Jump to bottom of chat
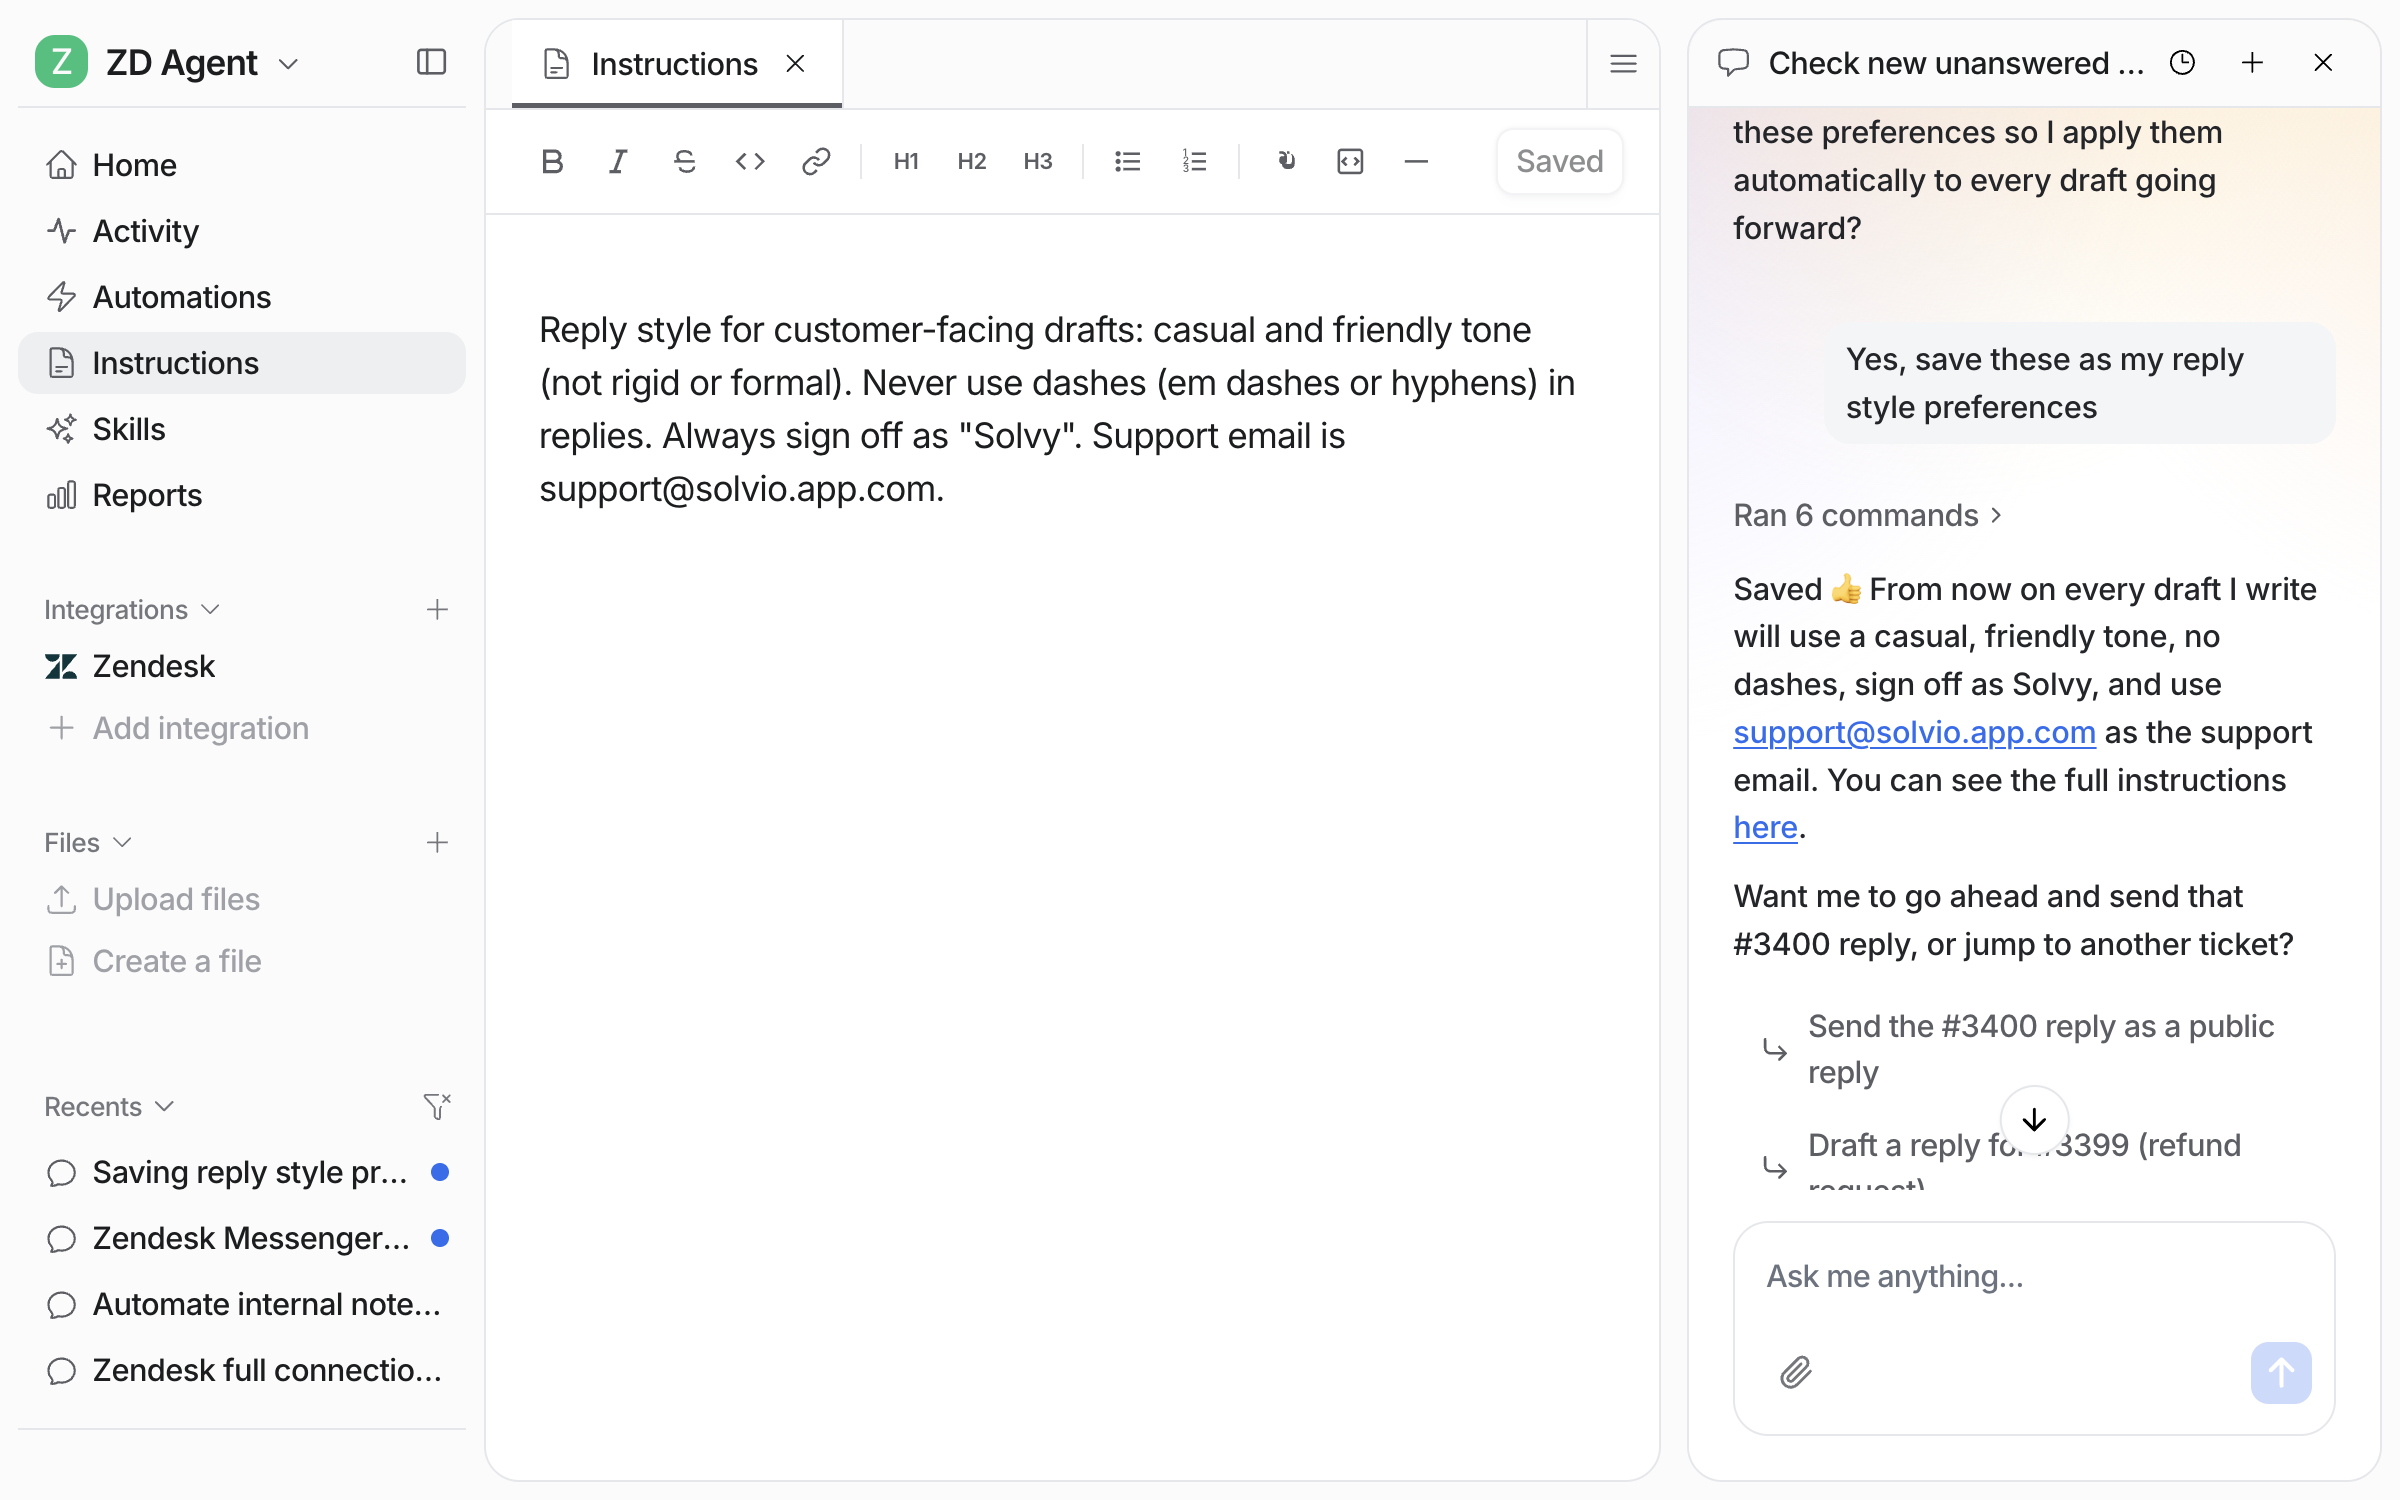Viewport: 2400px width, 1500px height. tap(2034, 1120)
